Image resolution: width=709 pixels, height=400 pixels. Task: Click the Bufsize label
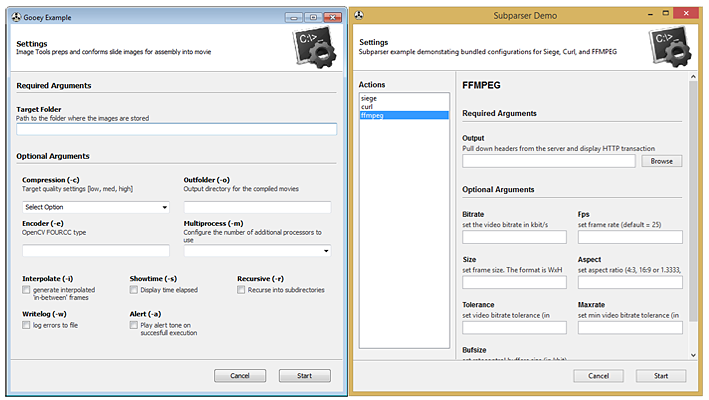point(474,350)
